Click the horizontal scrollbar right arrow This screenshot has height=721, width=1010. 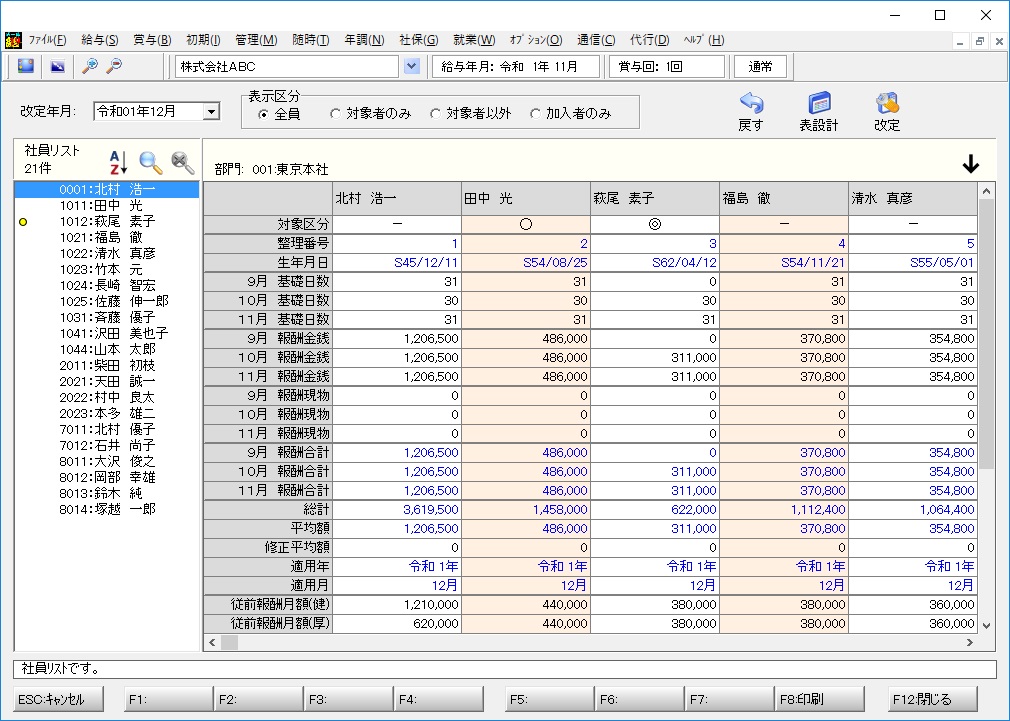pos(970,642)
